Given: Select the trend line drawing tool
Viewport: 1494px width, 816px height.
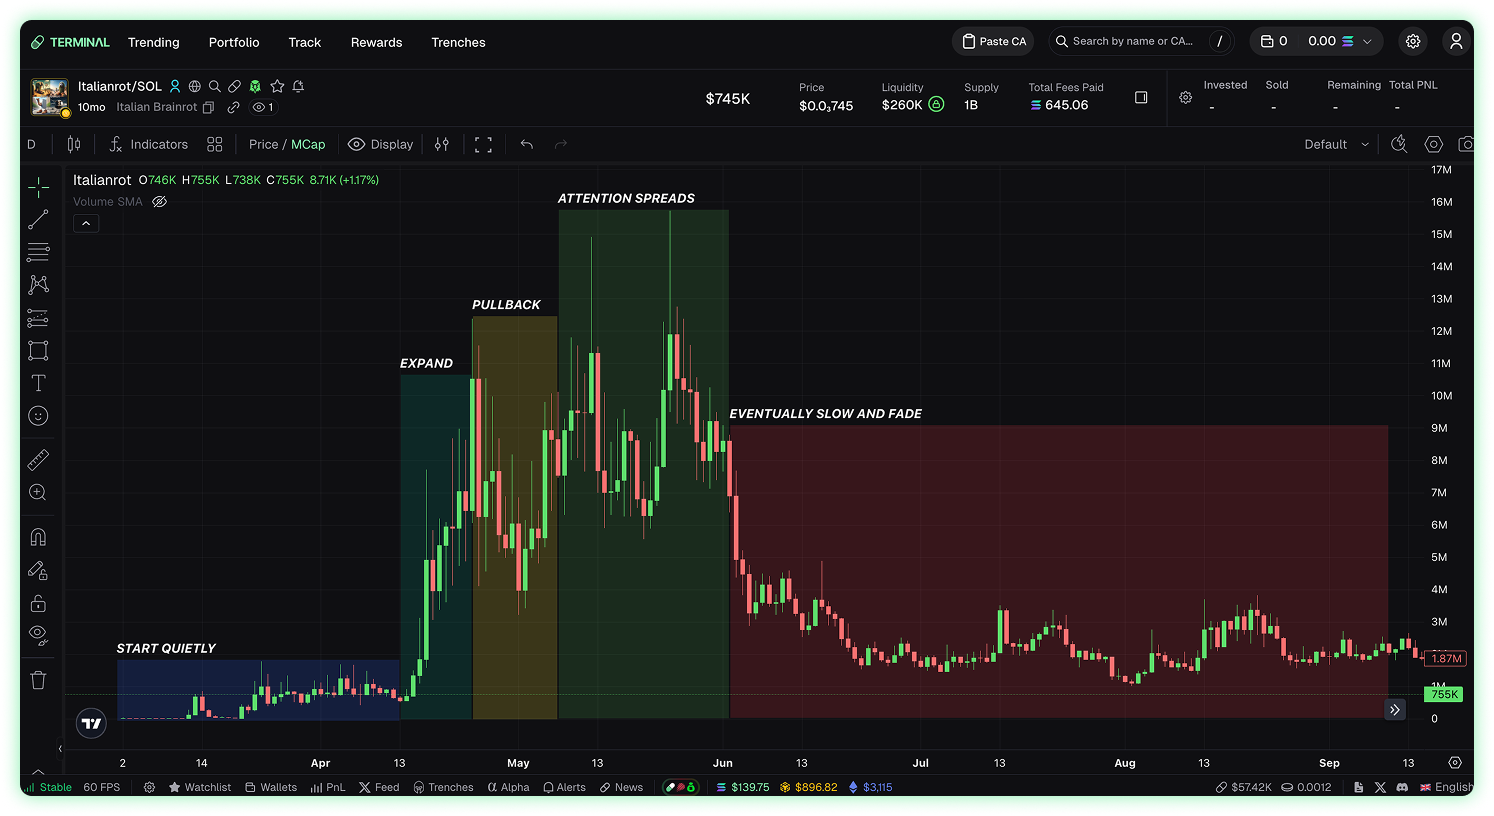Looking at the screenshot, I should pos(38,220).
